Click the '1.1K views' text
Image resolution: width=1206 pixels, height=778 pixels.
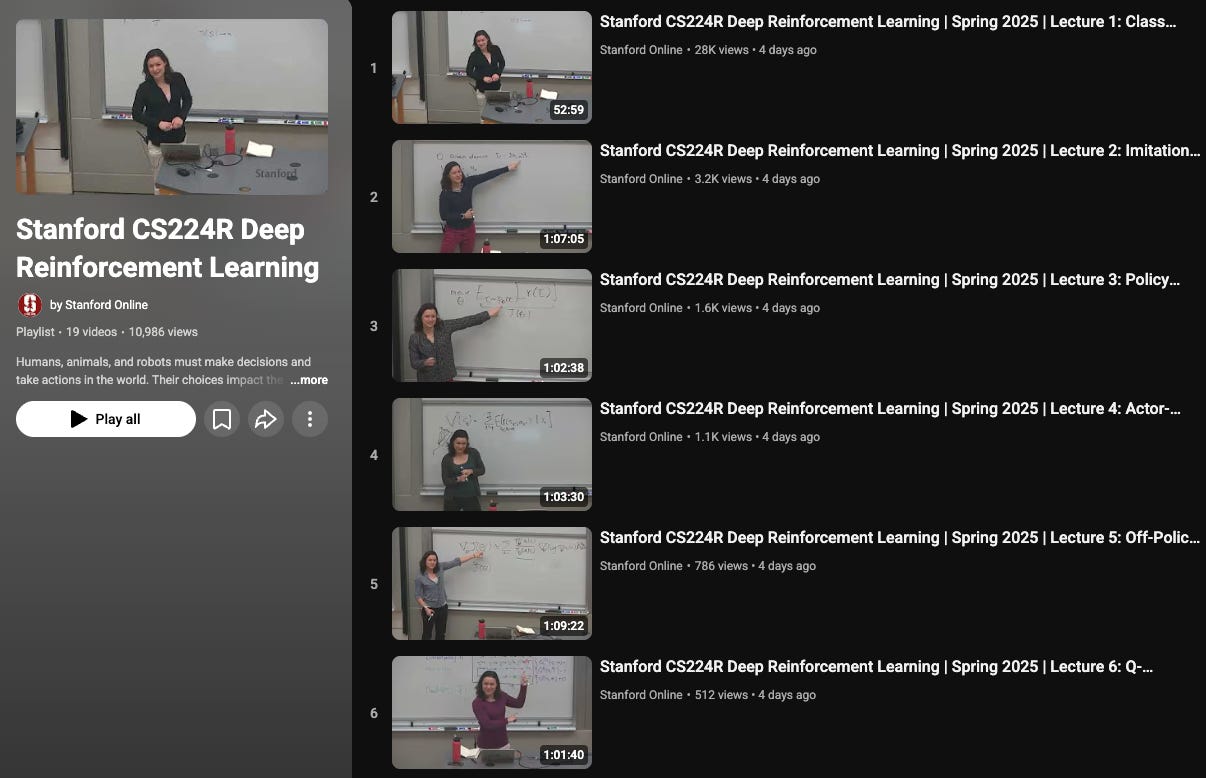722,437
